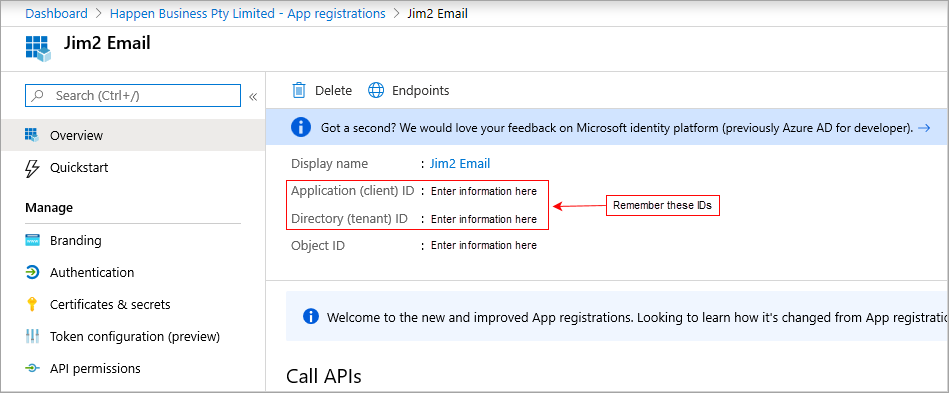This screenshot has height=393, width=949.
Task: Click the feedback banner message text
Action: pos(617,128)
